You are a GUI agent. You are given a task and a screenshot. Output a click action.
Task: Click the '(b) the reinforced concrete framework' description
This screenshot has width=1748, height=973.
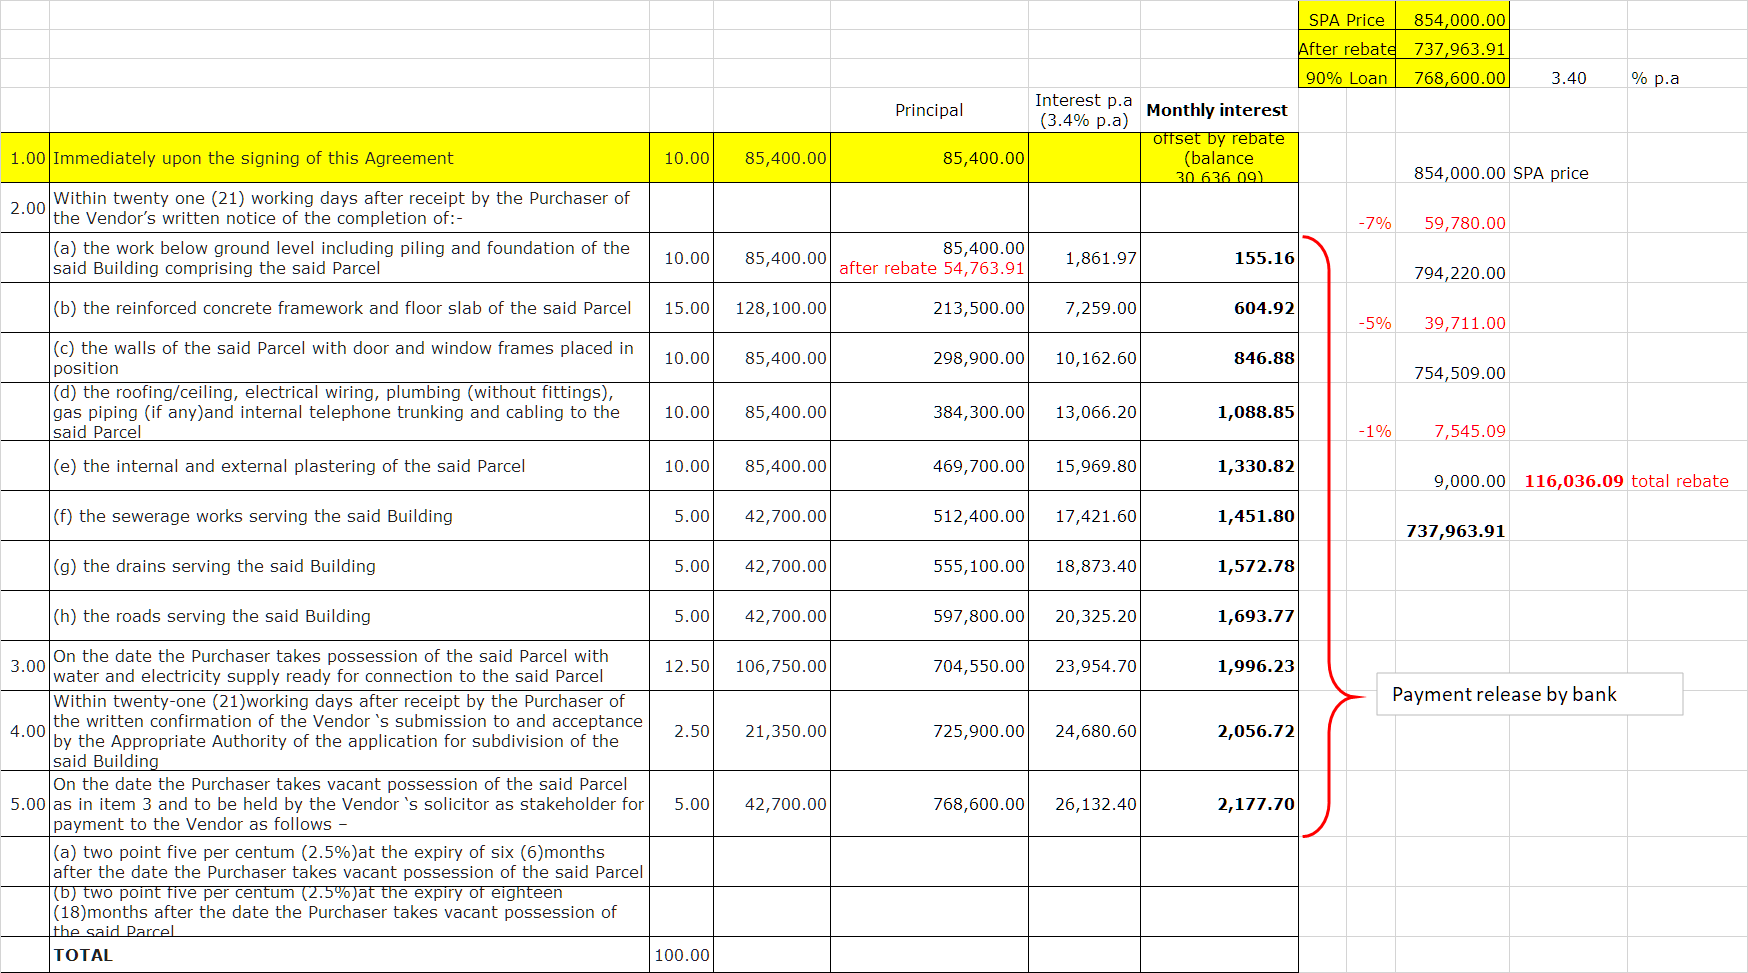[349, 308]
